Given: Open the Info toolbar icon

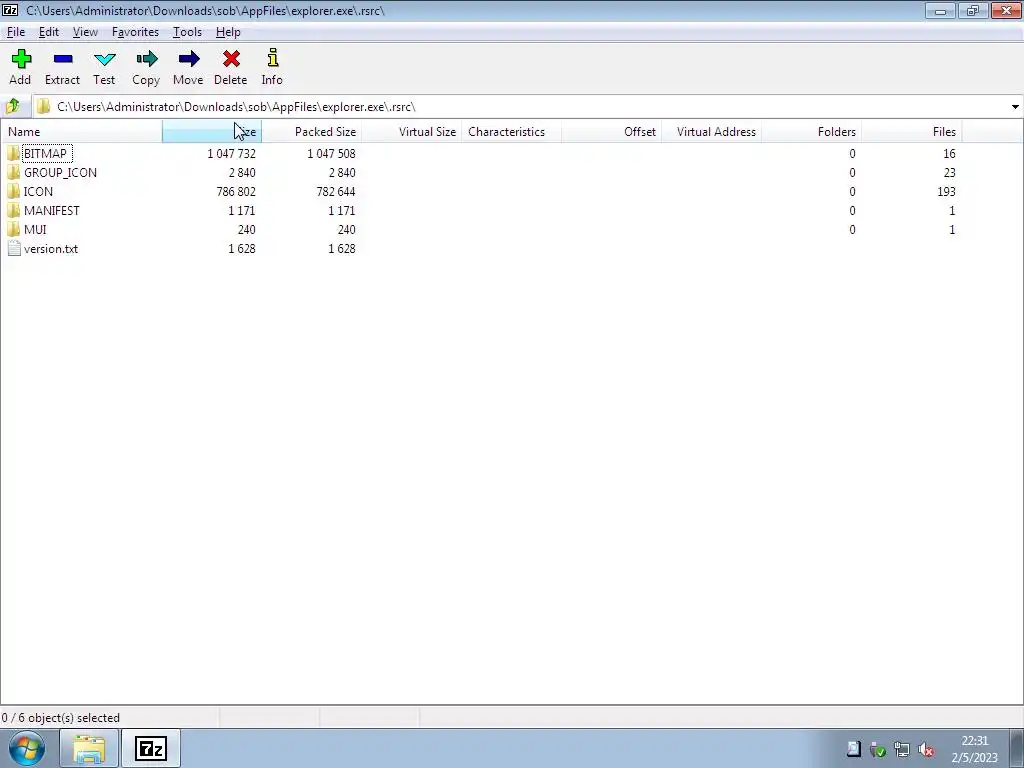Looking at the screenshot, I should pos(272,58).
